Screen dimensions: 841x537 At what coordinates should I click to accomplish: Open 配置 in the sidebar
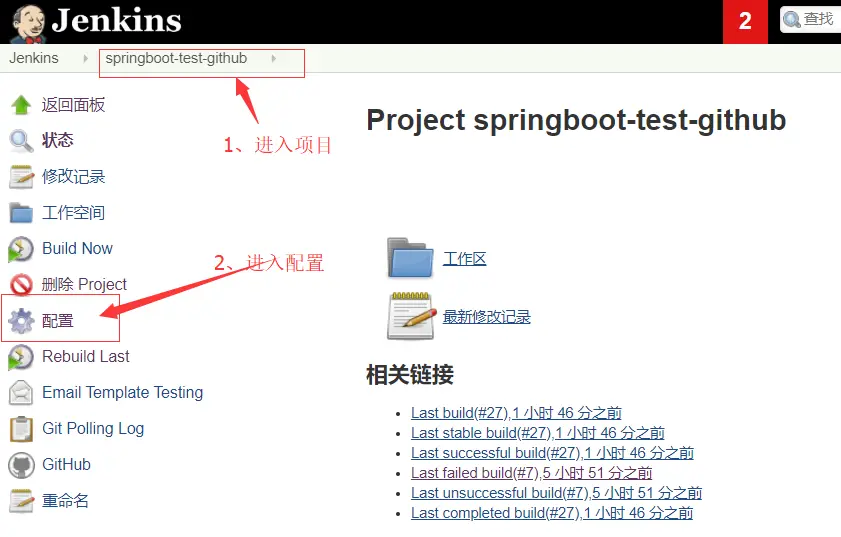click(57, 321)
